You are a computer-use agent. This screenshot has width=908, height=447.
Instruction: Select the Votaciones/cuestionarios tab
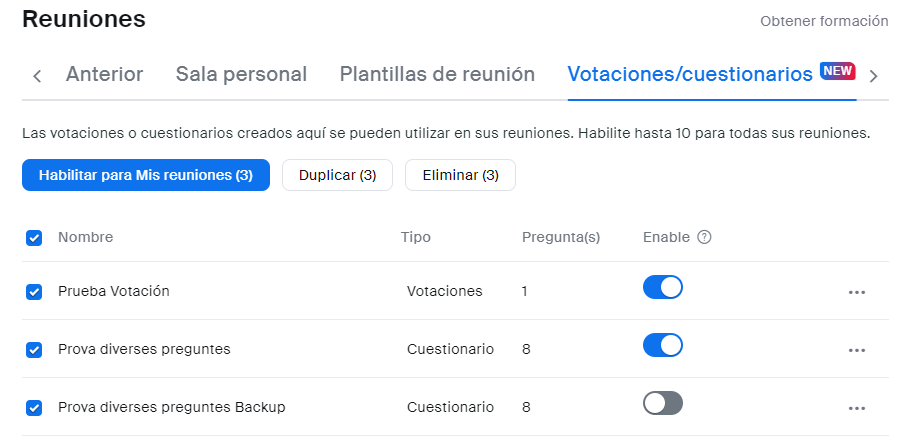point(690,74)
